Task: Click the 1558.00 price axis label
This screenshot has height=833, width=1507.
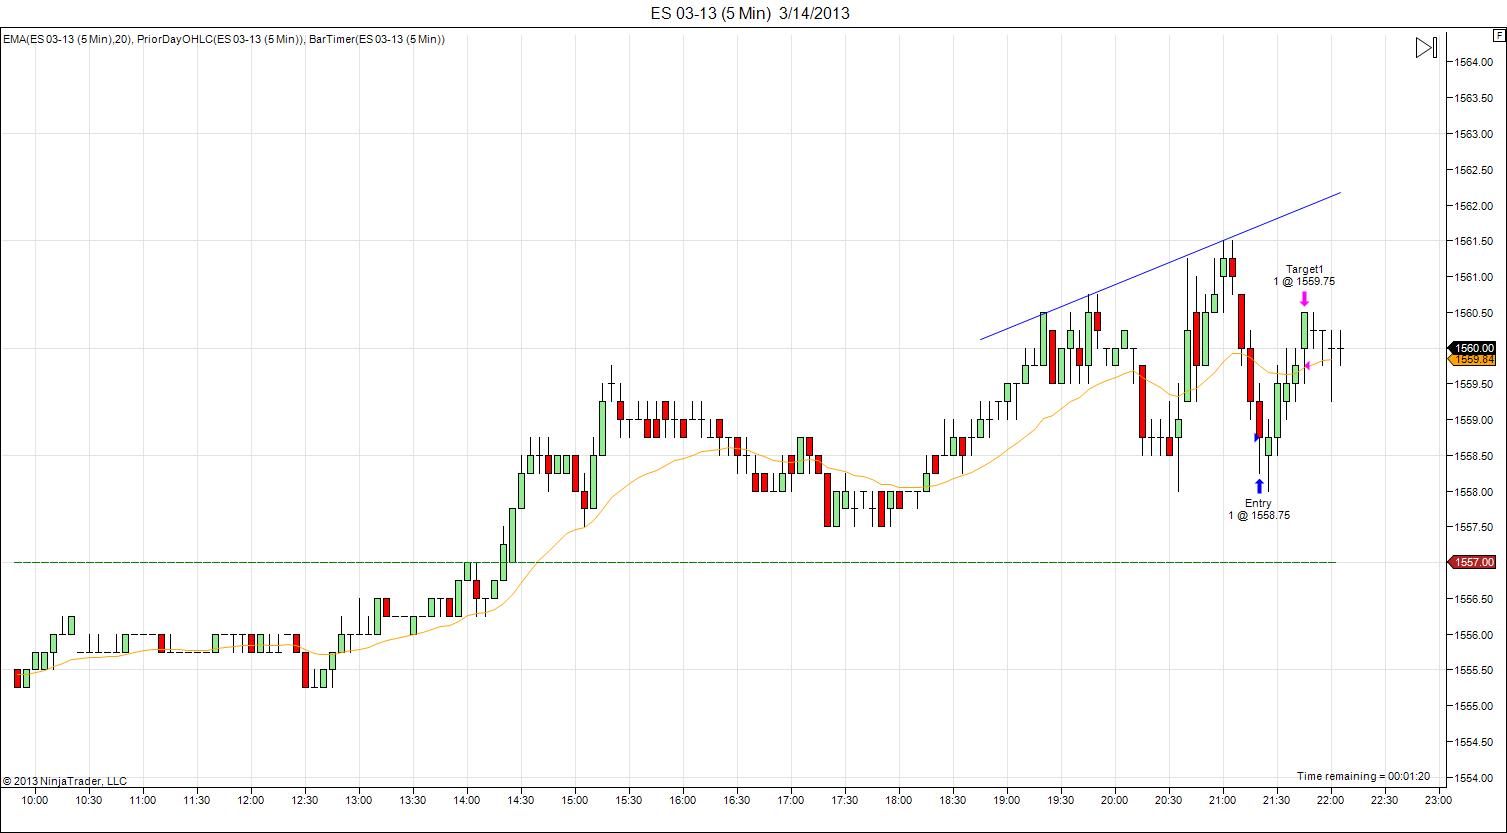Action: pos(1475,492)
